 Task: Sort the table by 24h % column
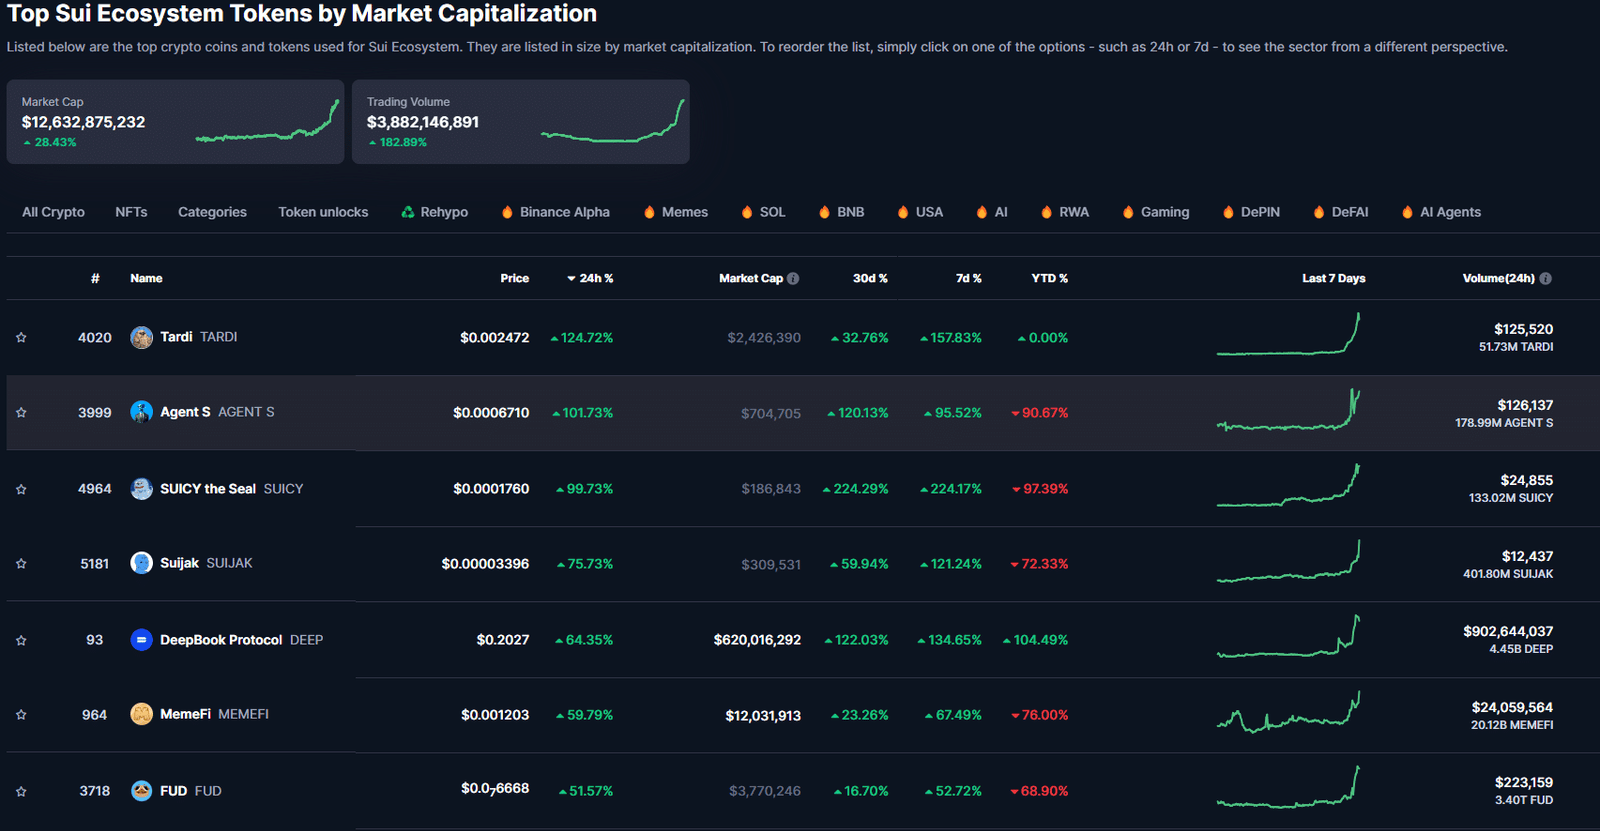(590, 279)
